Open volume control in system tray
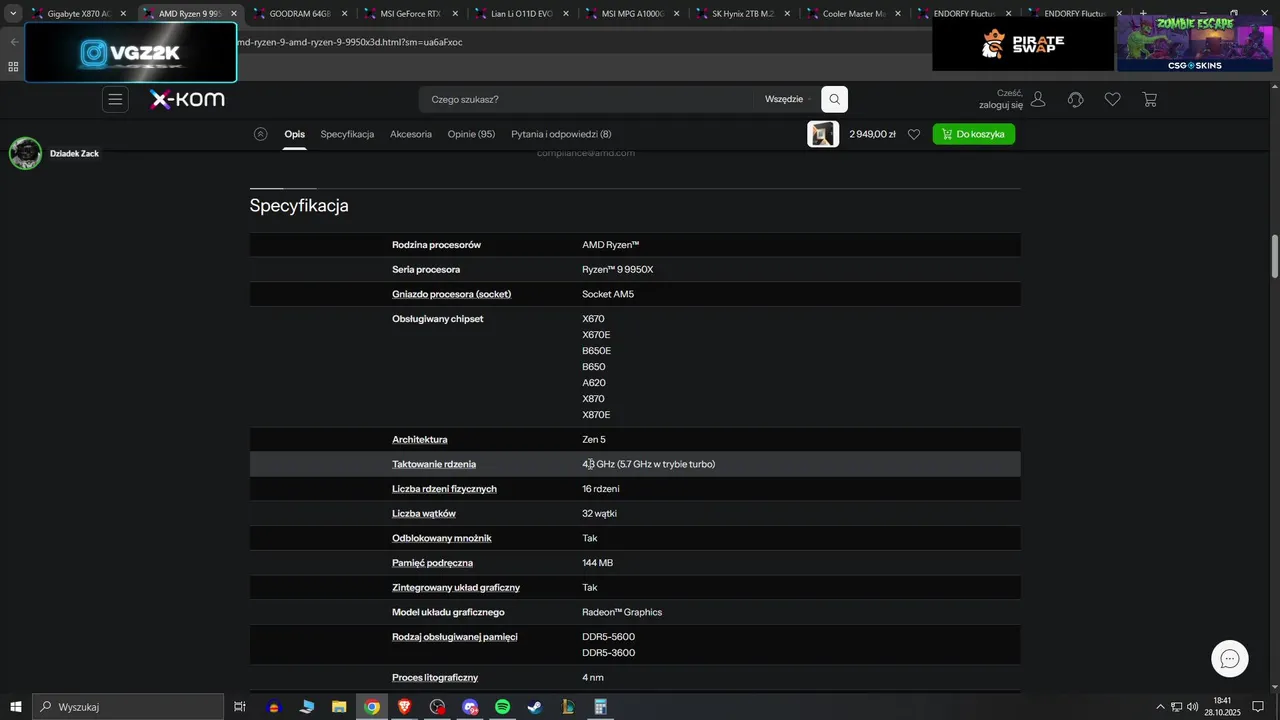 click(1192, 707)
